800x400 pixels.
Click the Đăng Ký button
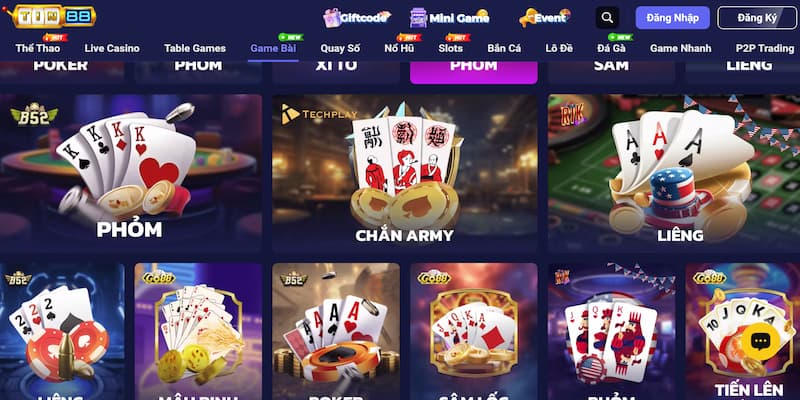[757, 18]
